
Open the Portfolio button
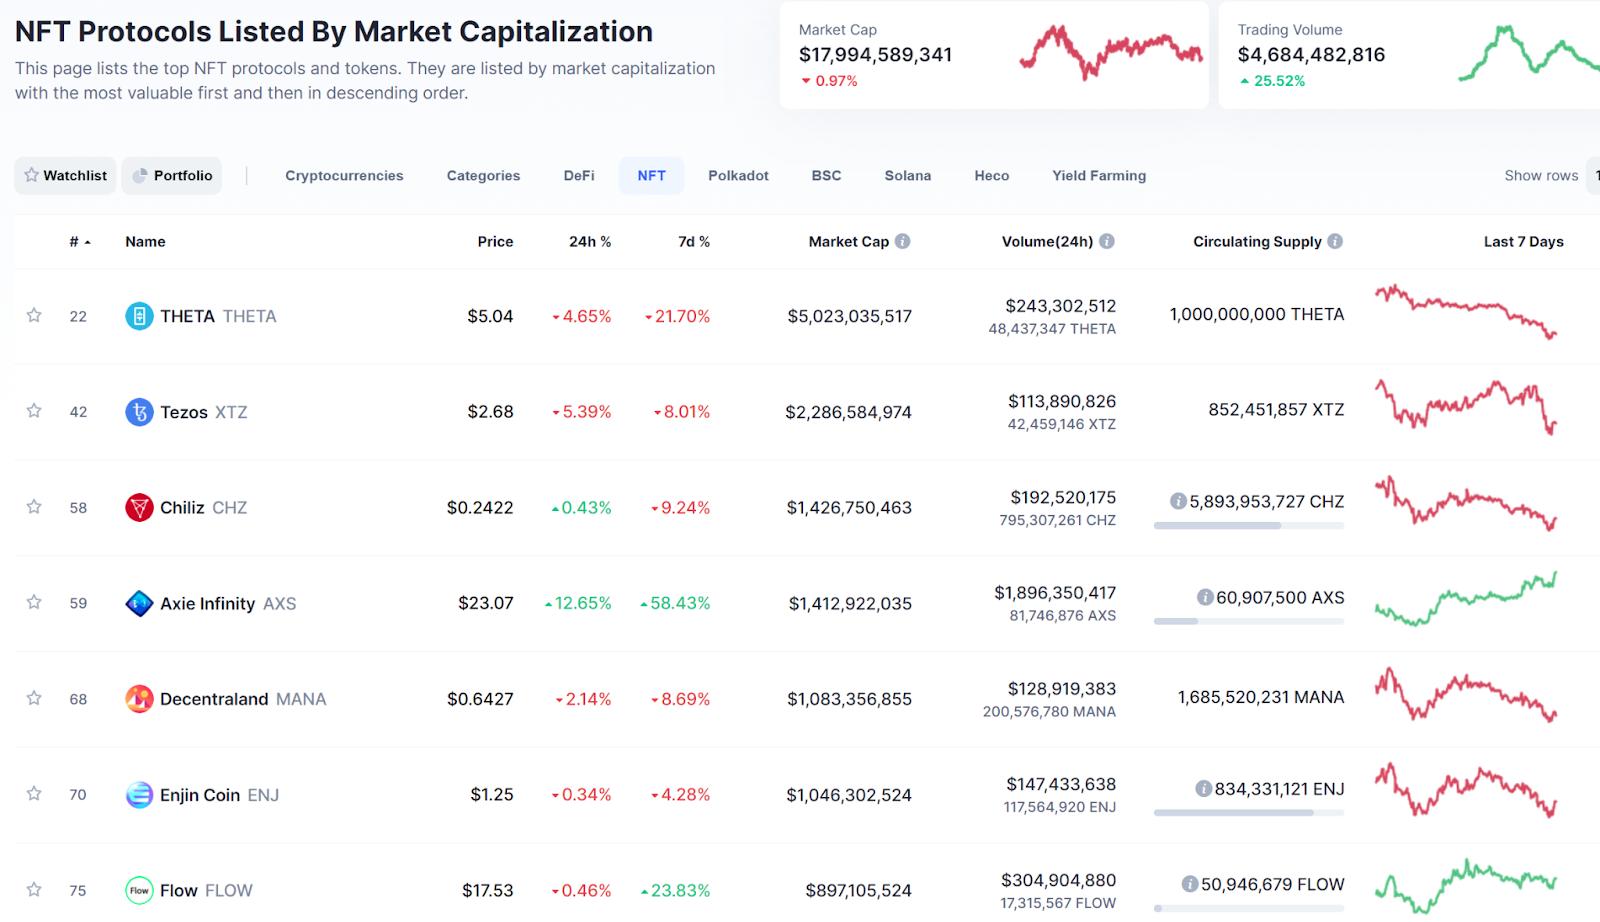click(172, 175)
